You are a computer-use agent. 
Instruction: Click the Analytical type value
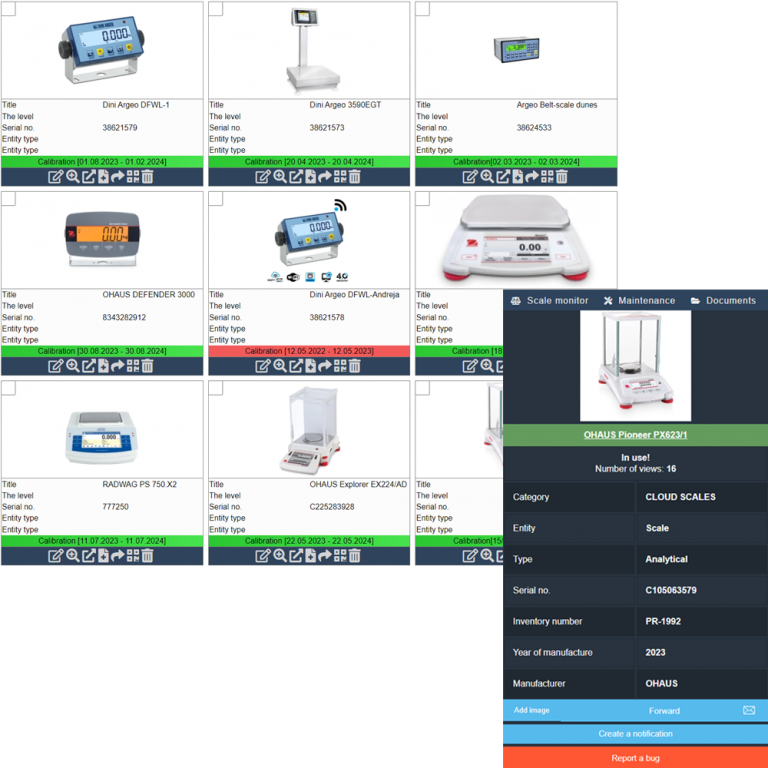pos(666,559)
